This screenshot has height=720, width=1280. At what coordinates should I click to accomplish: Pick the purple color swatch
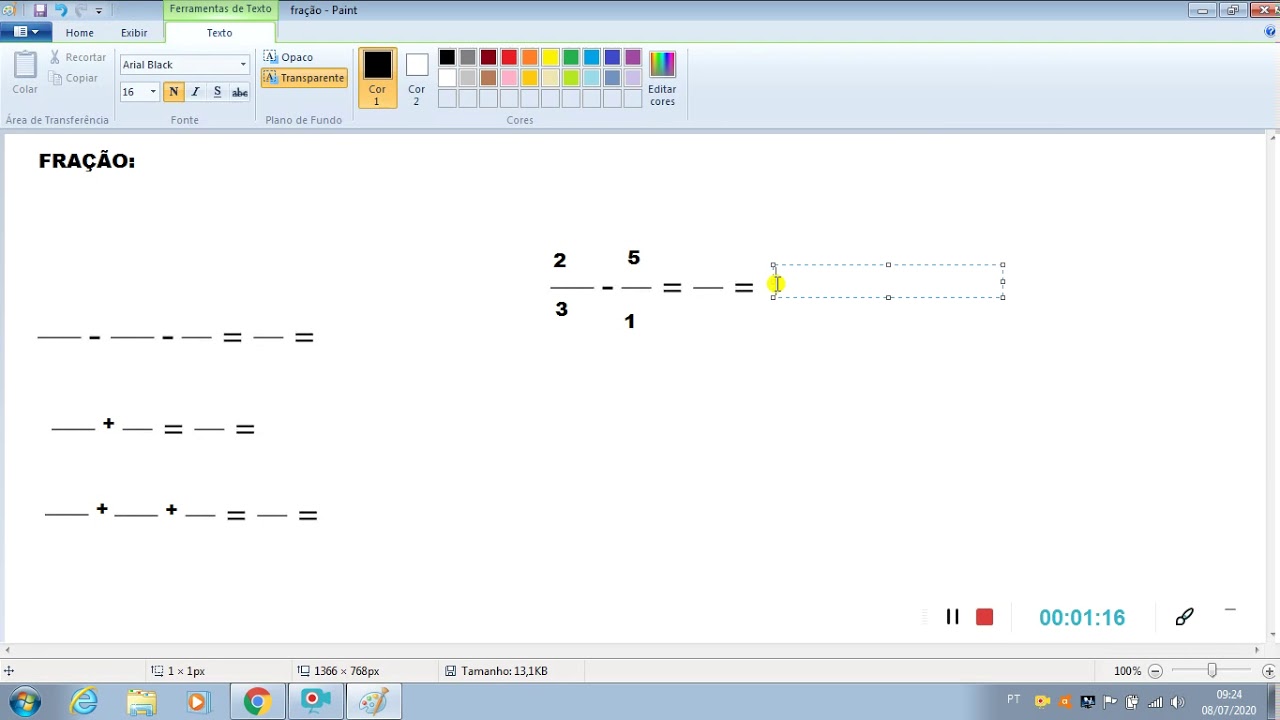pyautogui.click(x=632, y=58)
